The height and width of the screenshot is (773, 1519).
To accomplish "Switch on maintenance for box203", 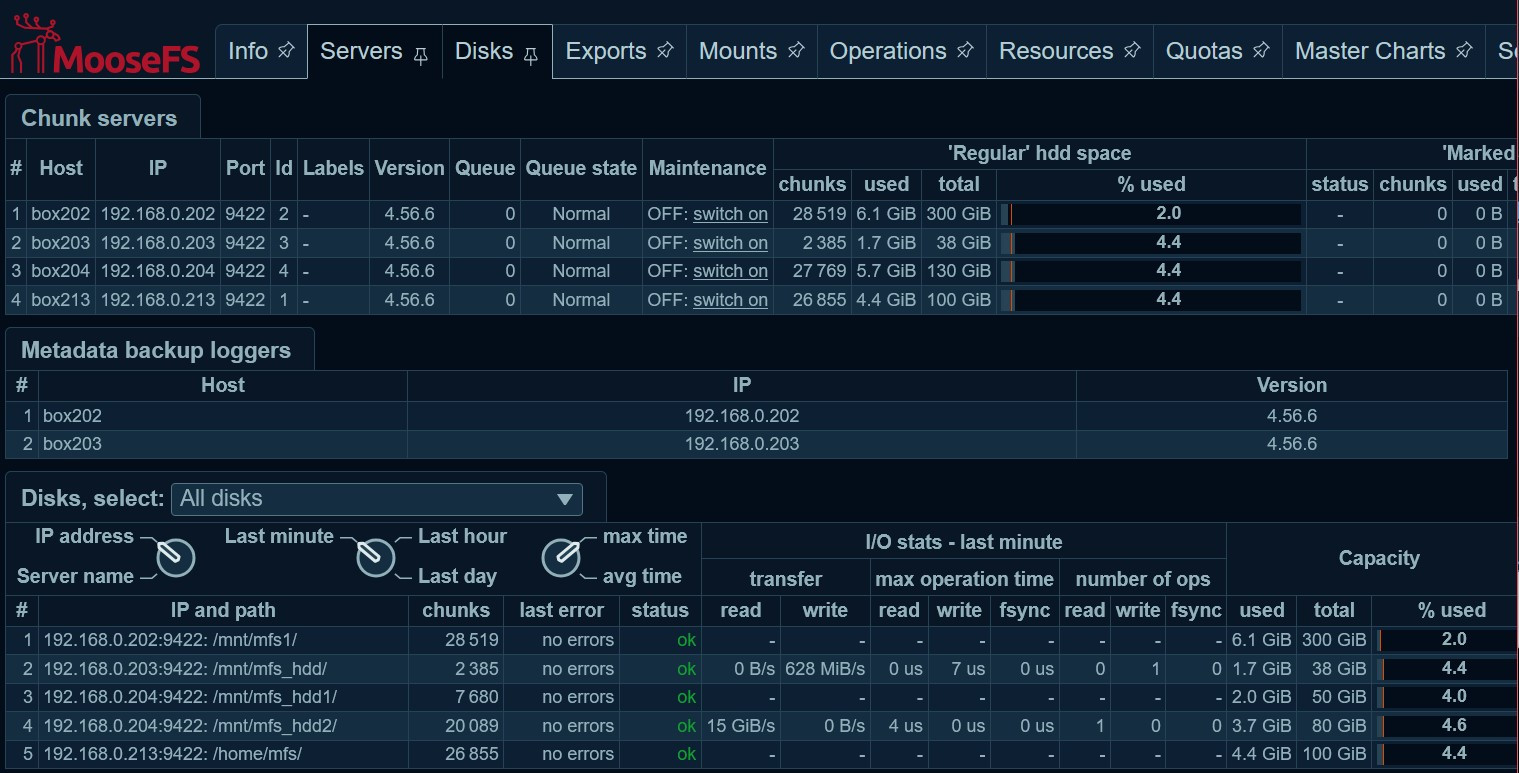I will (730, 243).
